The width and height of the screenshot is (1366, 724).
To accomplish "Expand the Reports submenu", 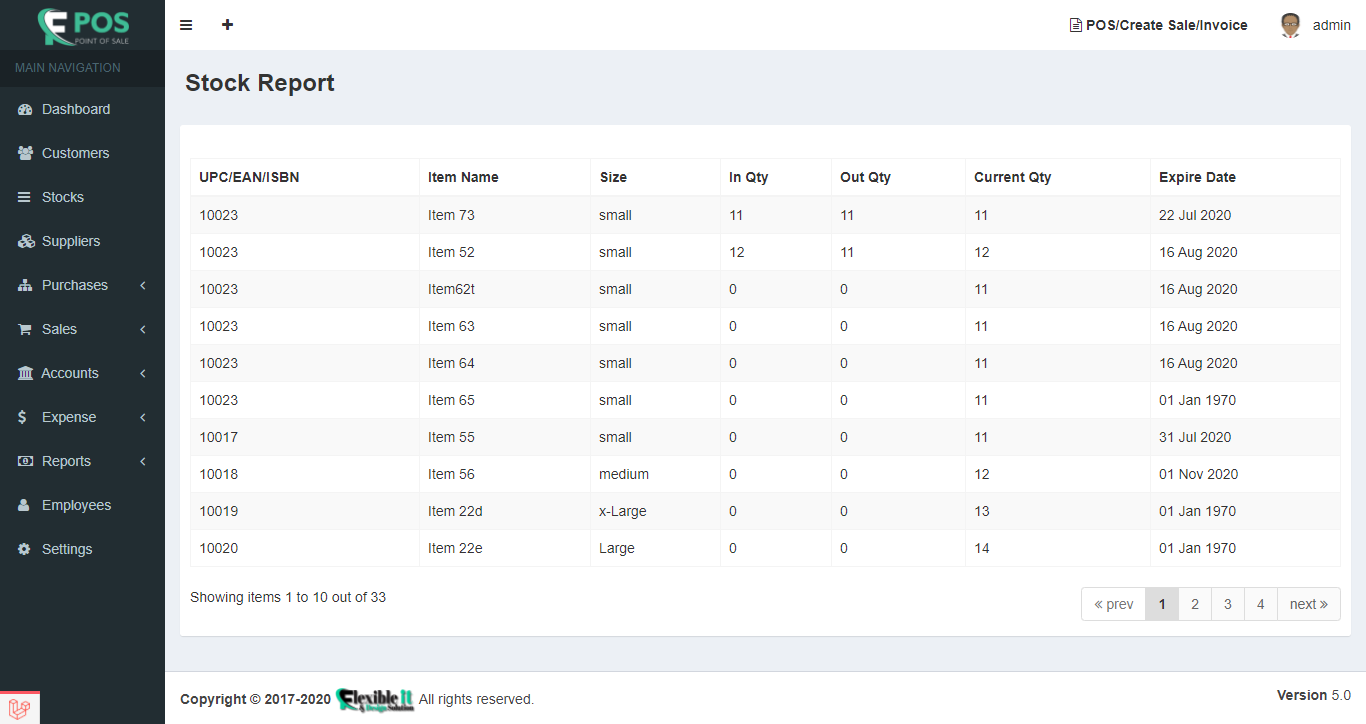I will pos(141,461).
